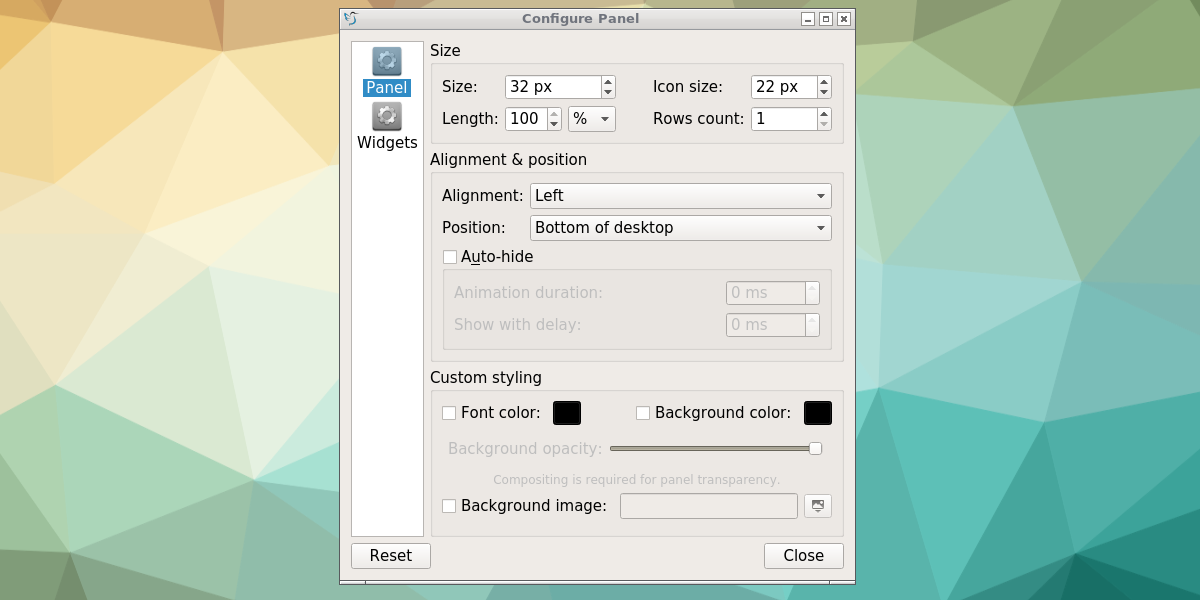Decrease Icon size with down arrow

coord(824,93)
